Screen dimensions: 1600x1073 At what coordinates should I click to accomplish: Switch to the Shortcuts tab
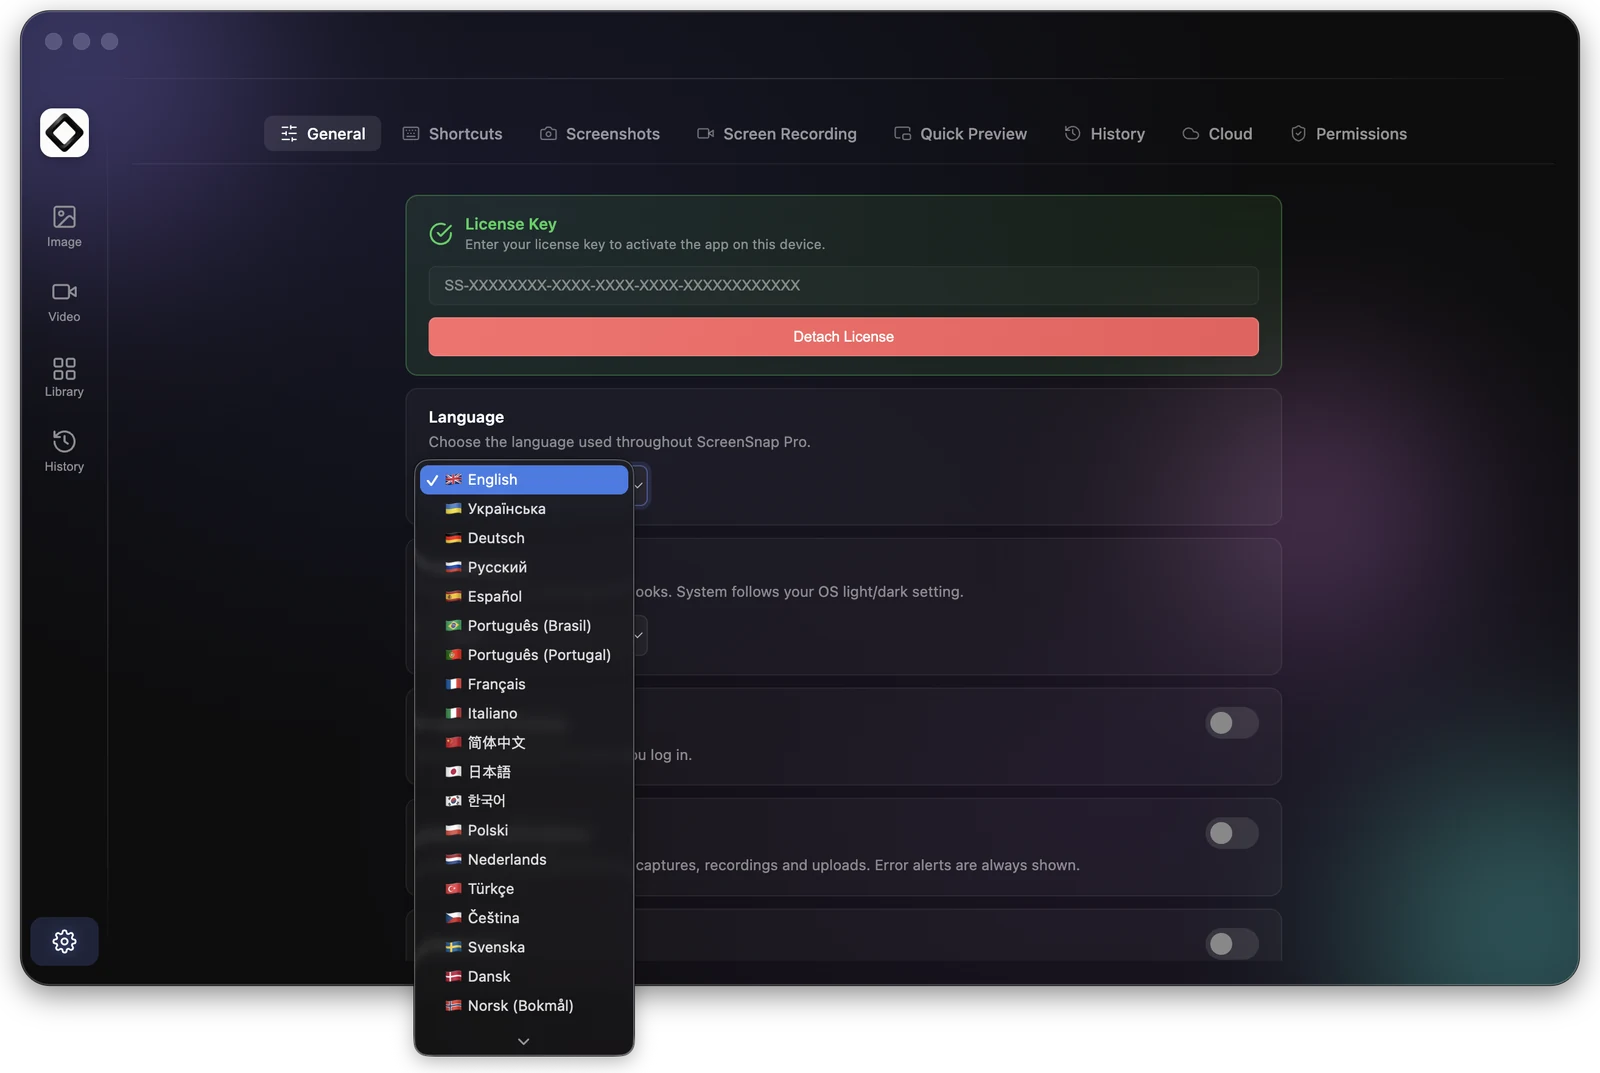452,133
